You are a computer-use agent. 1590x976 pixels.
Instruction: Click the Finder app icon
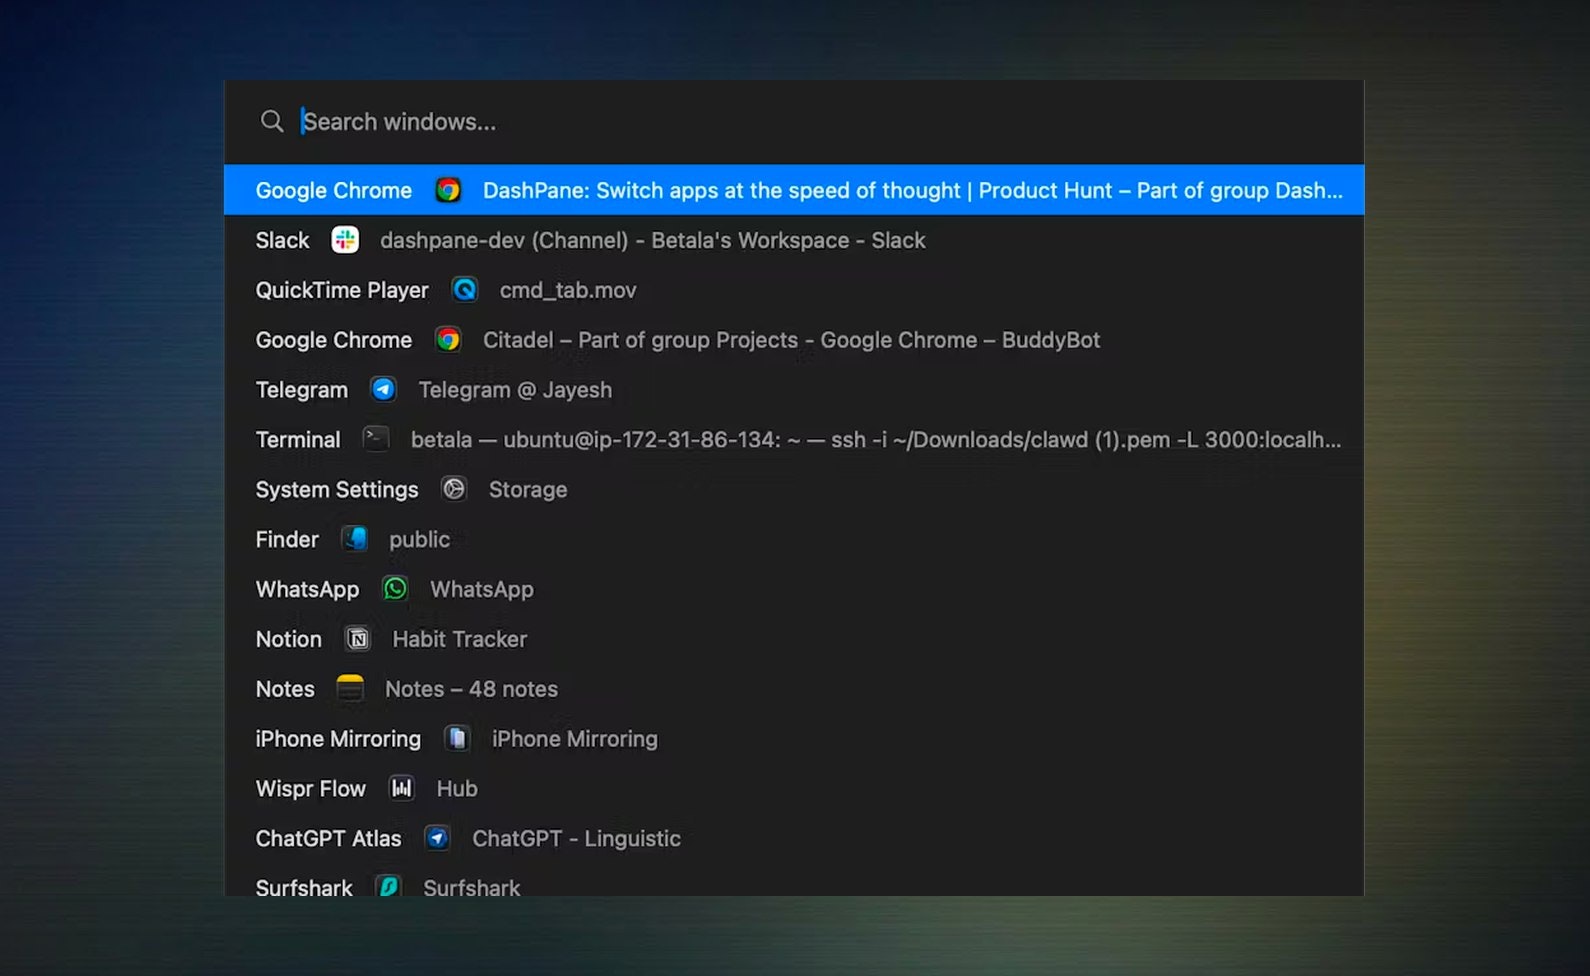pos(355,539)
